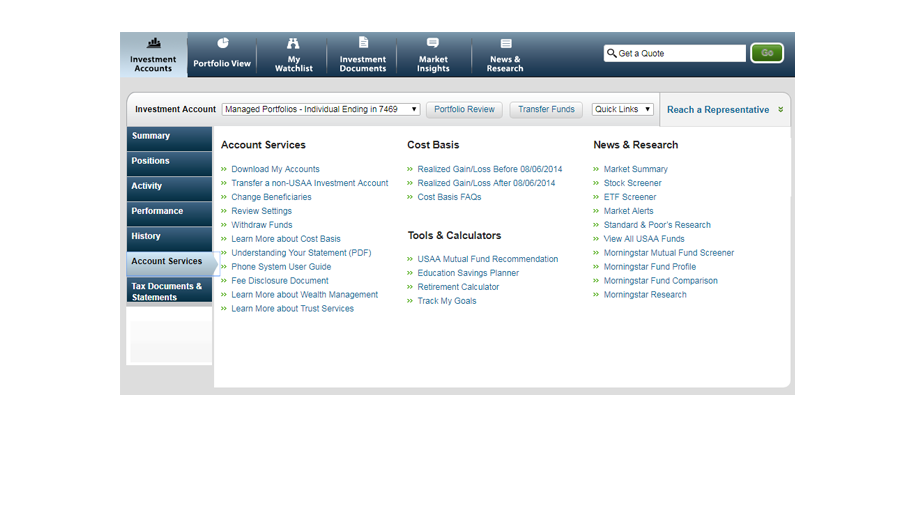The height and width of the screenshot is (526, 912).
Task: Open the Quick Links dropdown
Action: pos(622,109)
